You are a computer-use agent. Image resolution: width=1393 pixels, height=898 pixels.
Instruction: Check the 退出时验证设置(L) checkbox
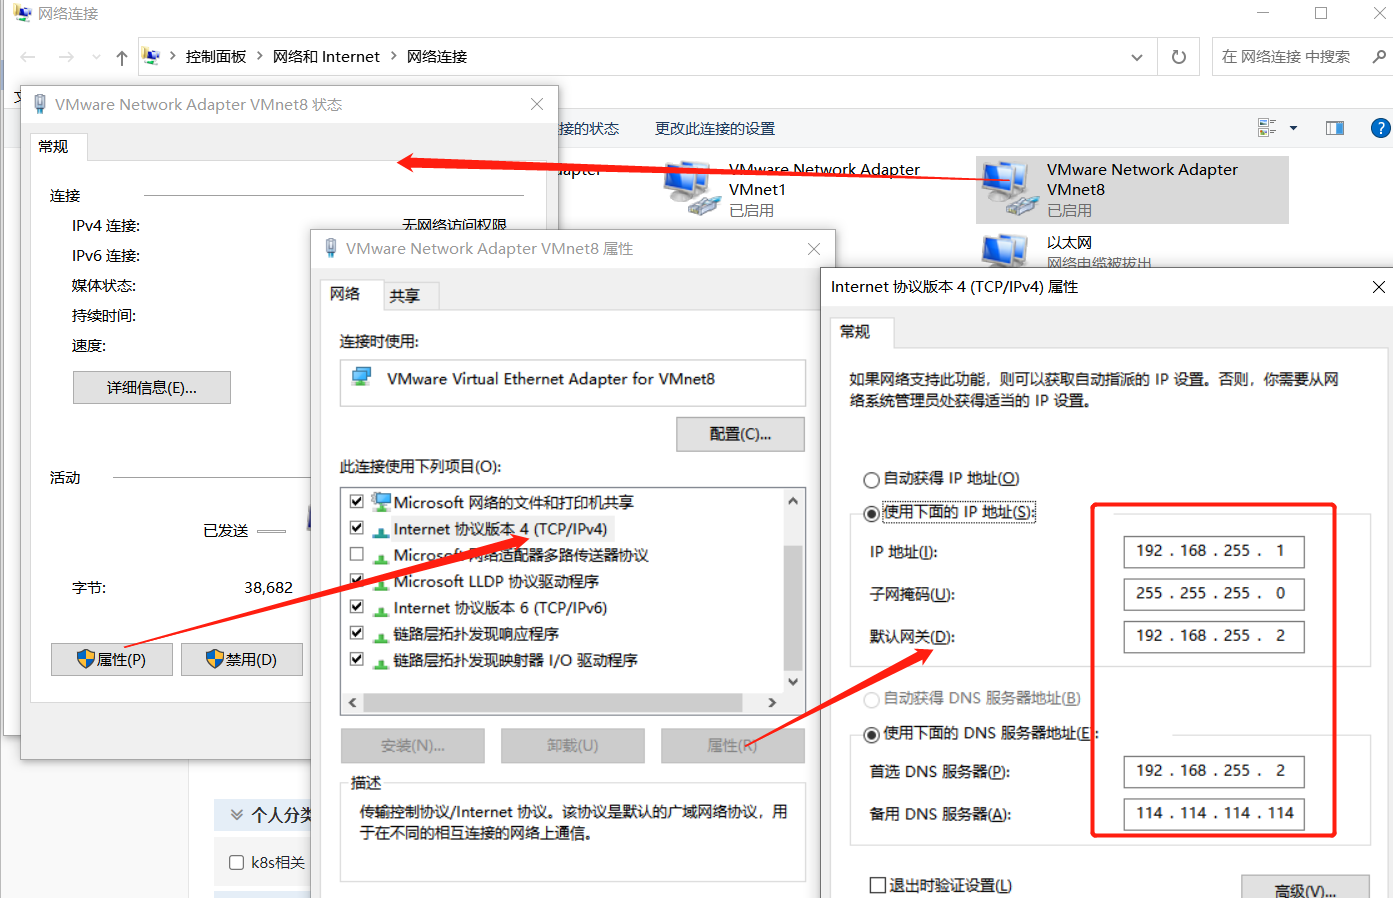[x=878, y=885]
